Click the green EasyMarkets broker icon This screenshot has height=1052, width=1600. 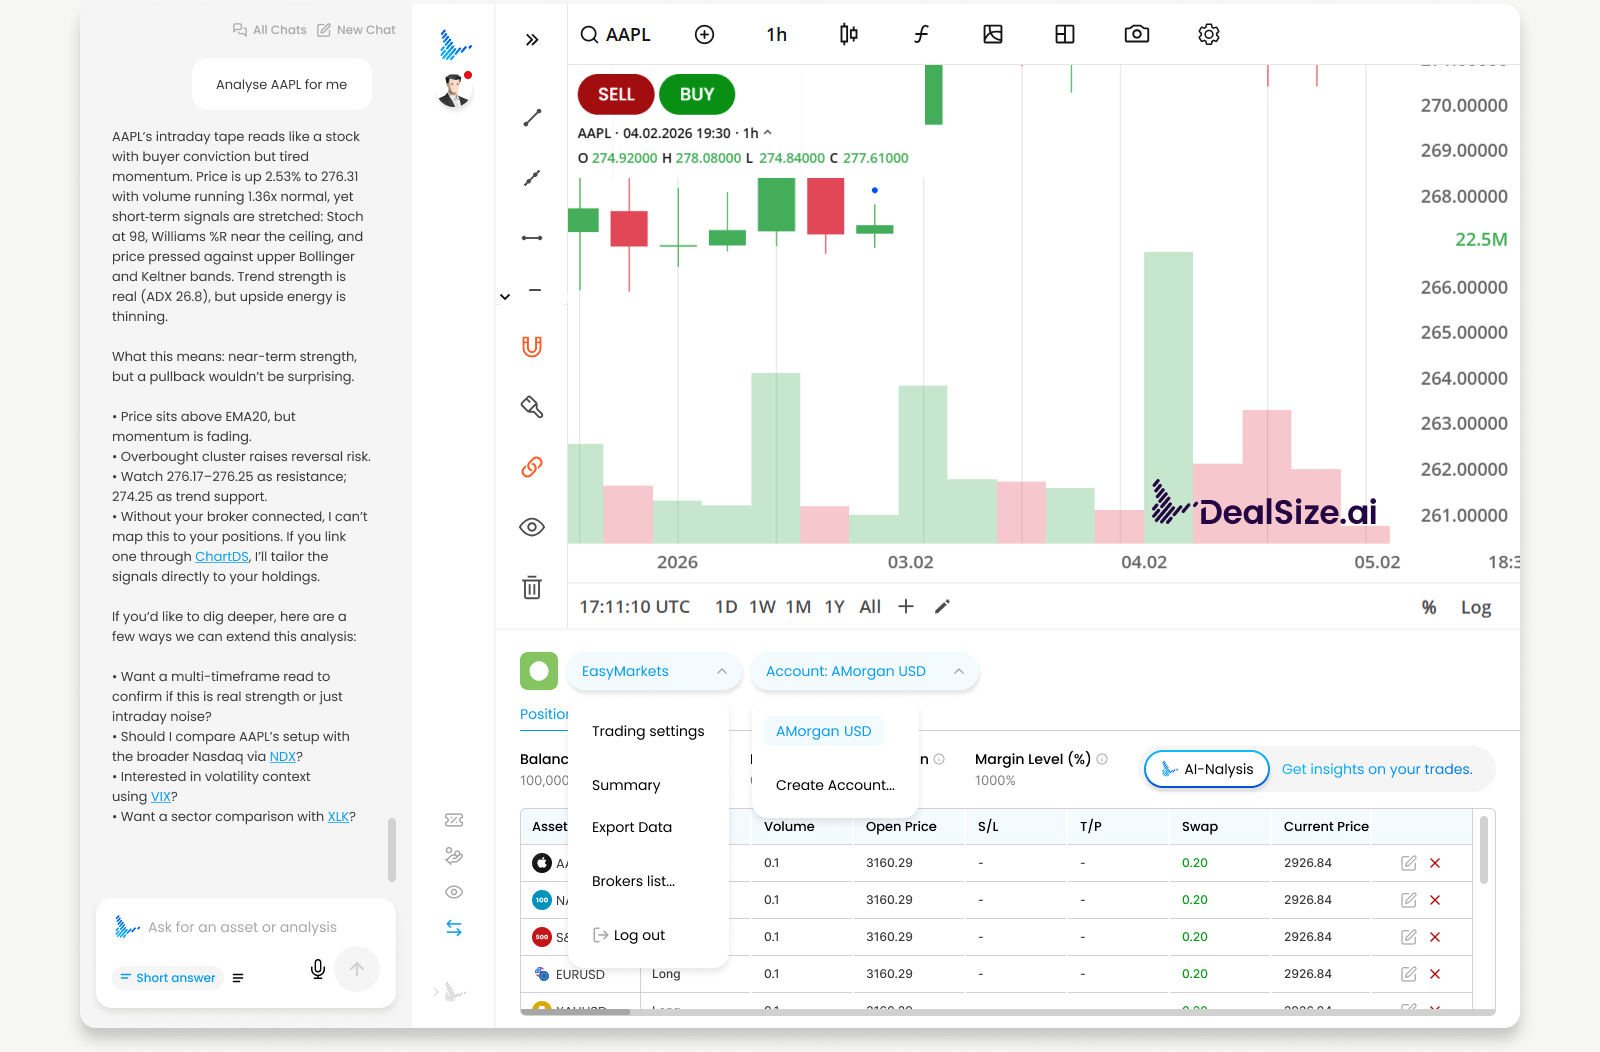click(539, 671)
